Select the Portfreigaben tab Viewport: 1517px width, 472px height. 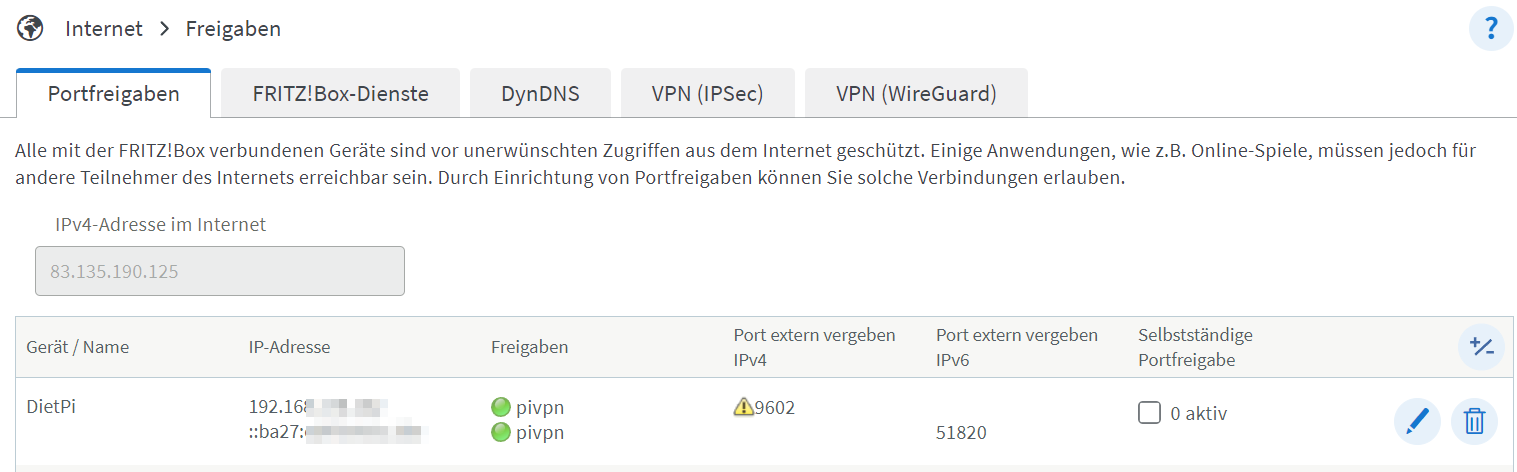[x=114, y=94]
